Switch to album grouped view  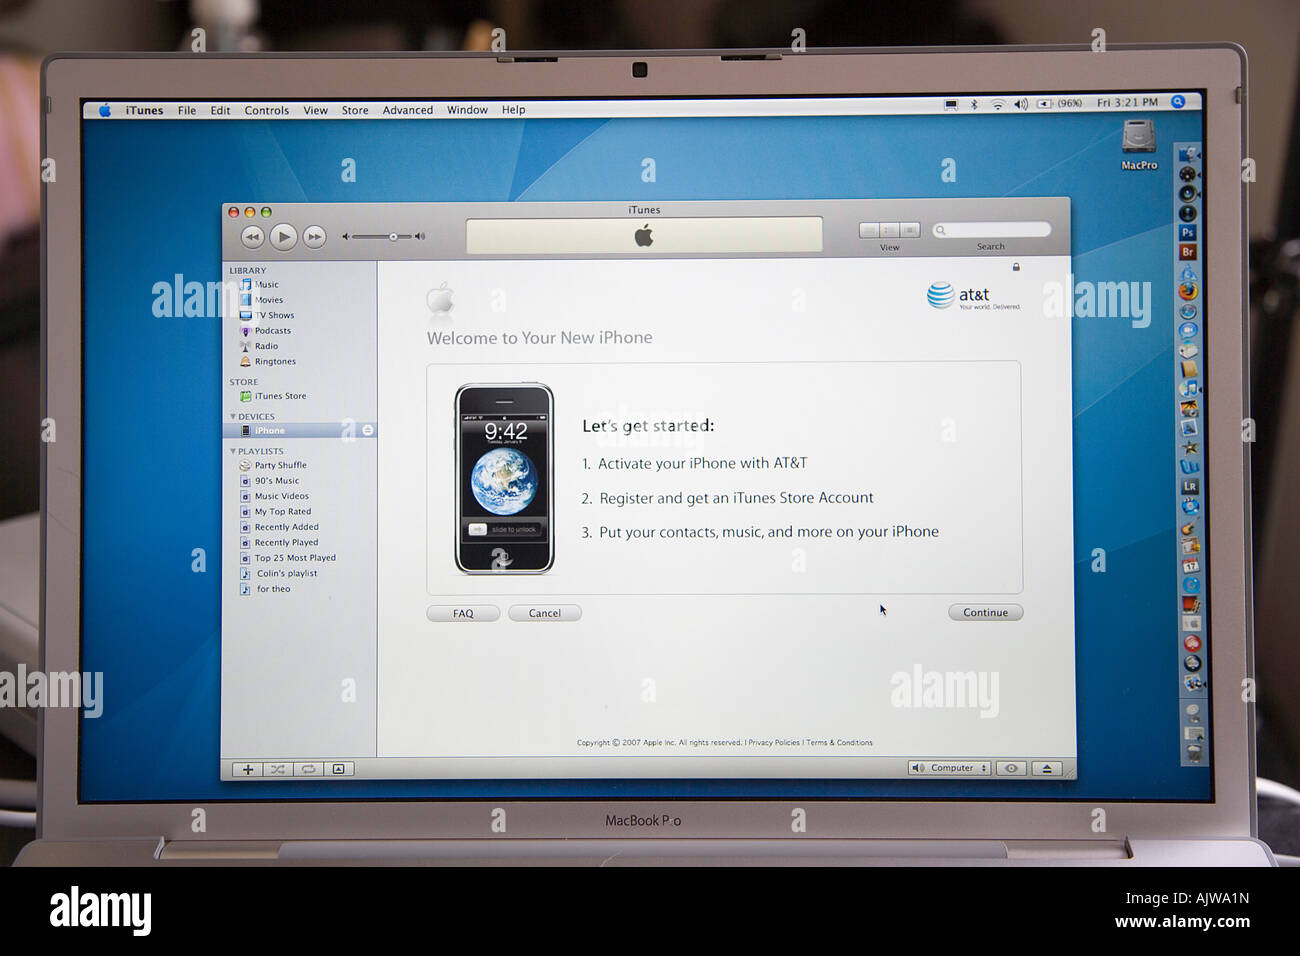click(888, 230)
